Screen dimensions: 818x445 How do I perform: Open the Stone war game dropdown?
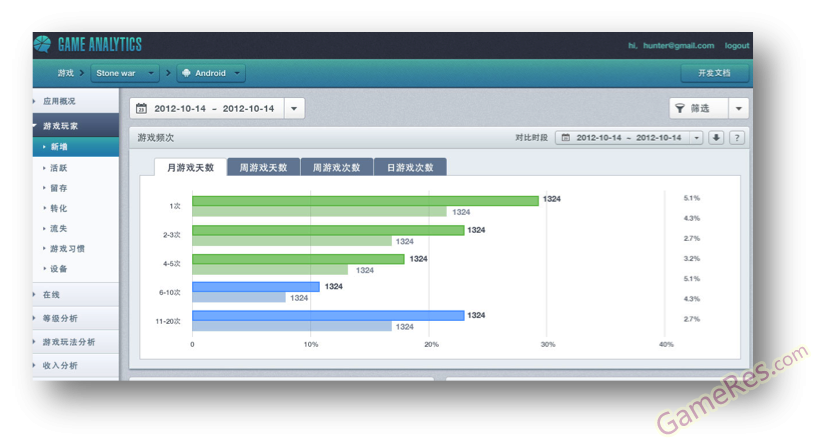click(125, 73)
